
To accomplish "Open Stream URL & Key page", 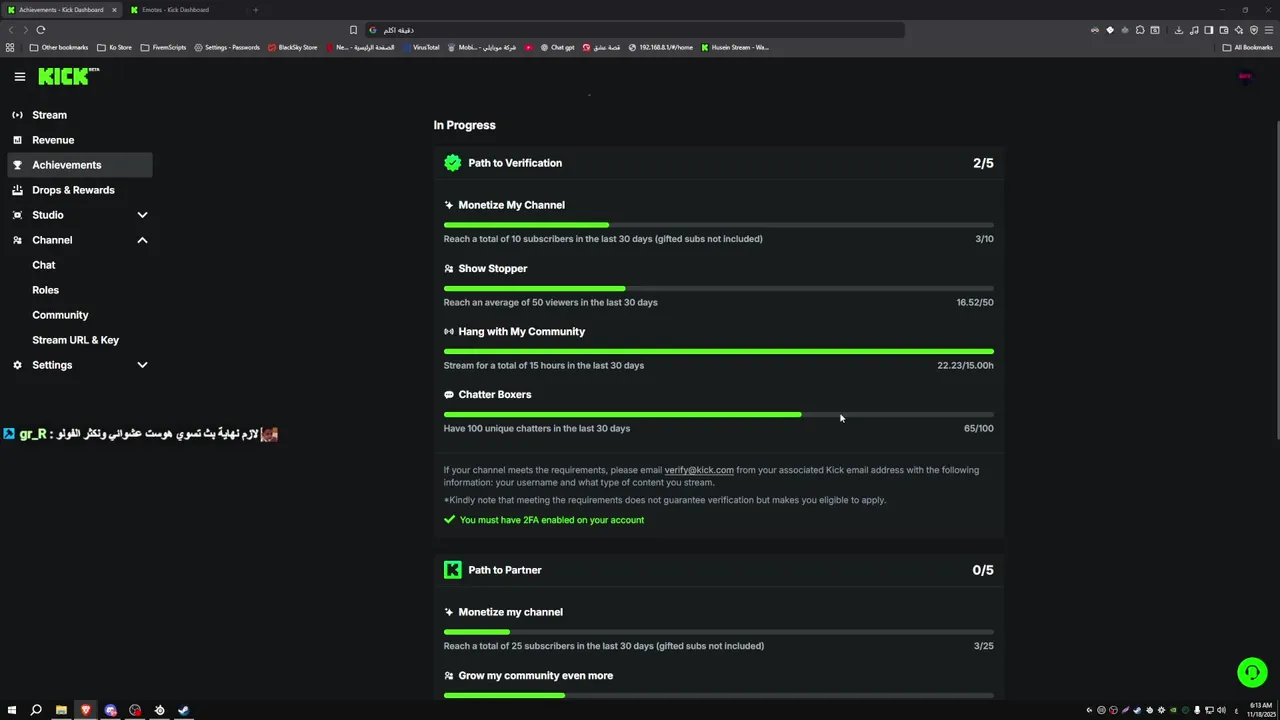I will tap(75, 340).
